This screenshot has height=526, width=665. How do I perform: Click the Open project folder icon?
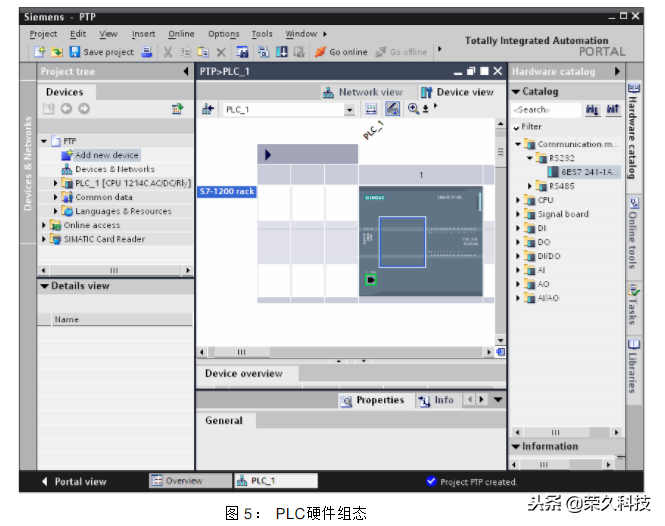coord(57,52)
